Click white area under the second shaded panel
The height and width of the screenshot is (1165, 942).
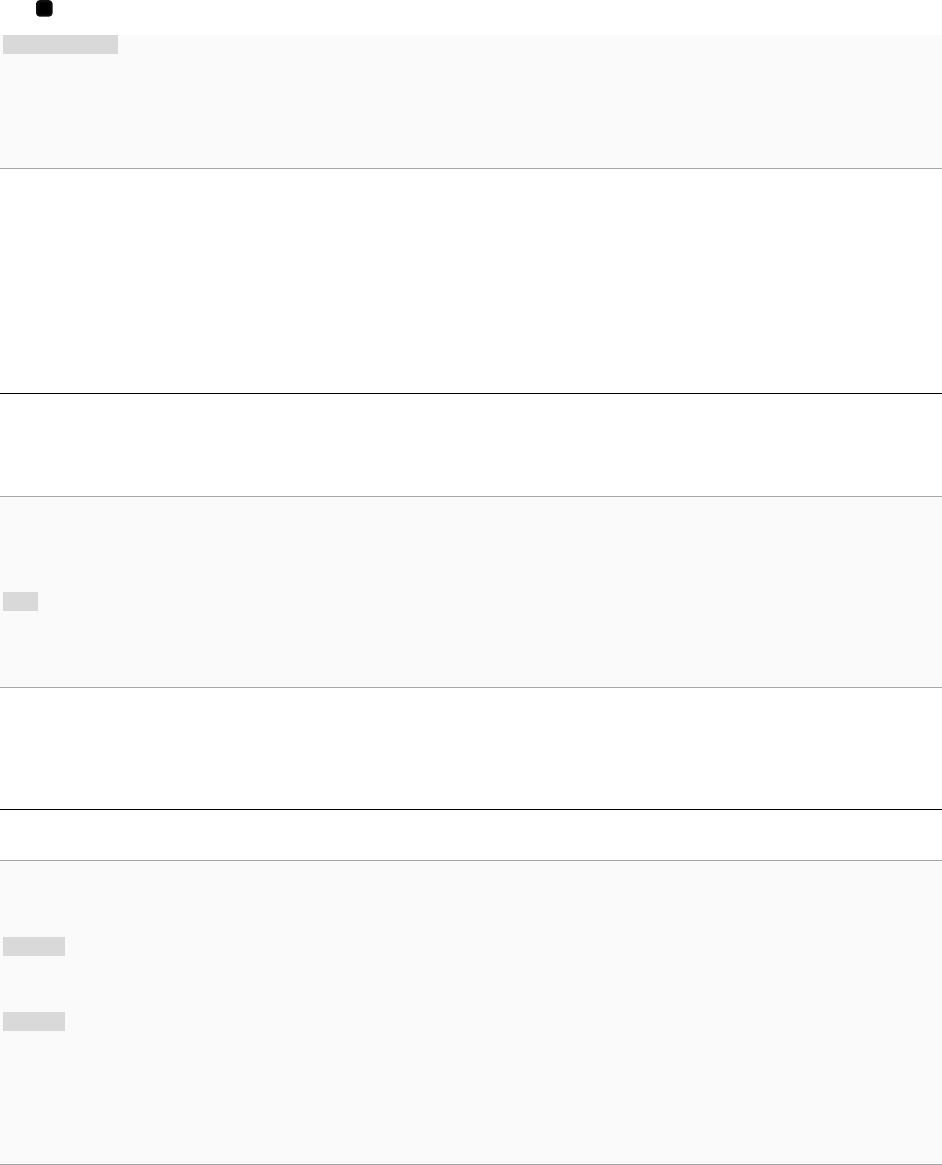471,748
